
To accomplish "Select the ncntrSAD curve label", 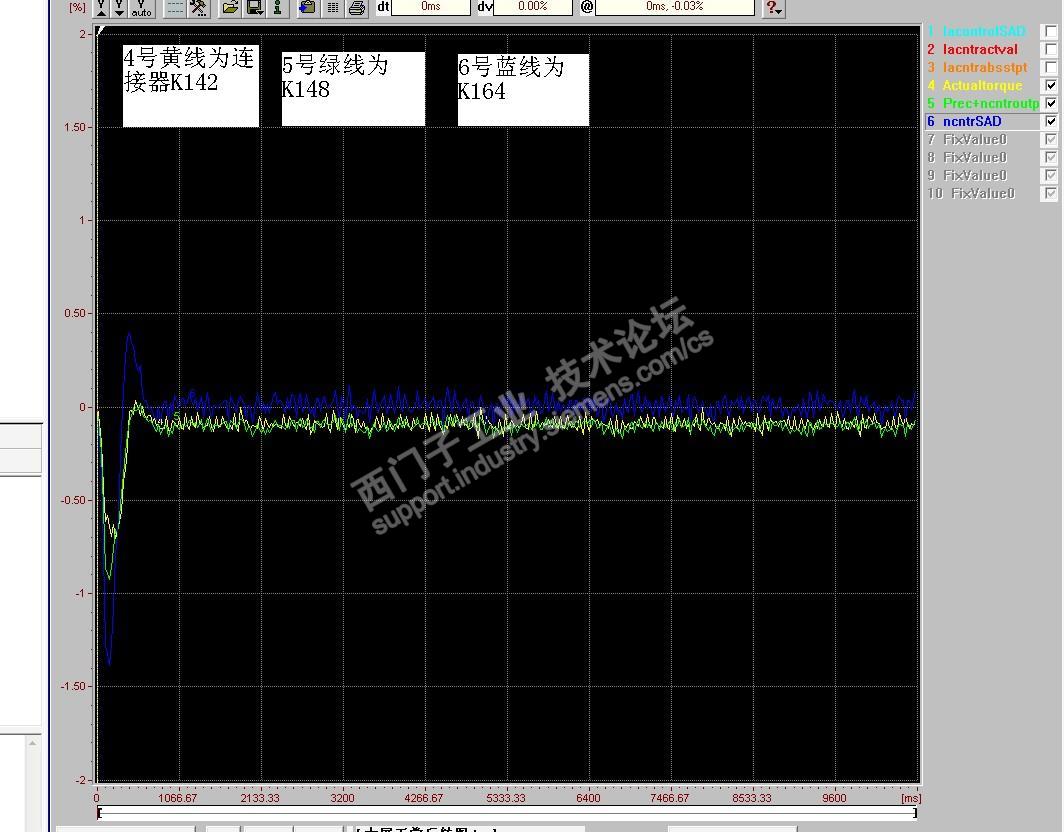I will tap(972, 121).
